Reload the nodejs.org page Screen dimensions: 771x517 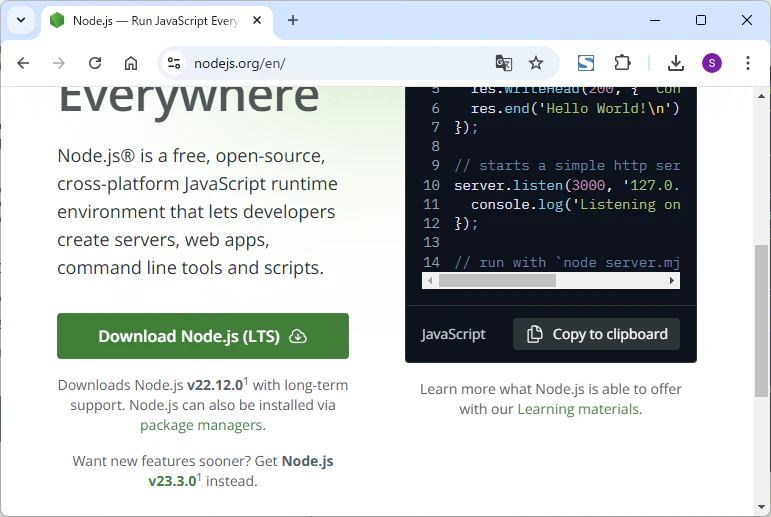(x=95, y=63)
